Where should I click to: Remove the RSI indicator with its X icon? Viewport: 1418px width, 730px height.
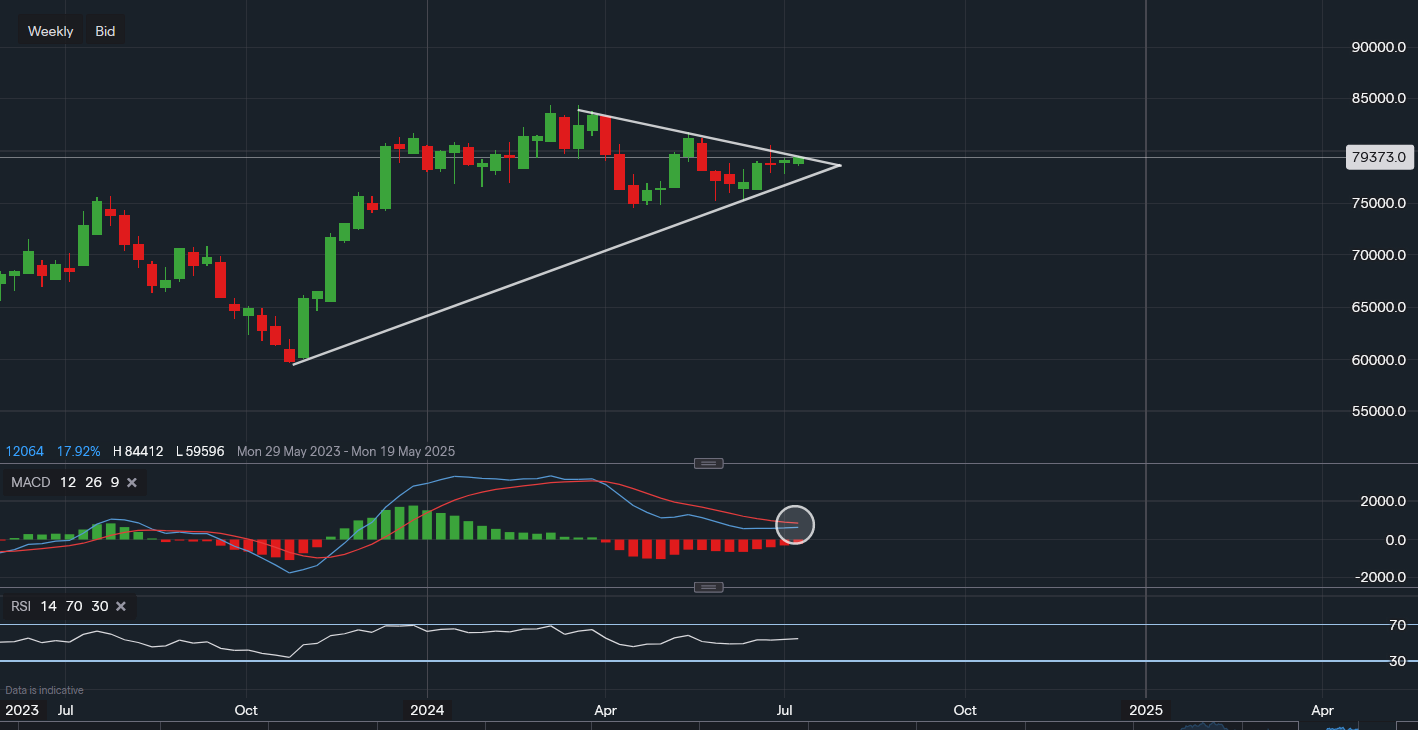coord(121,606)
